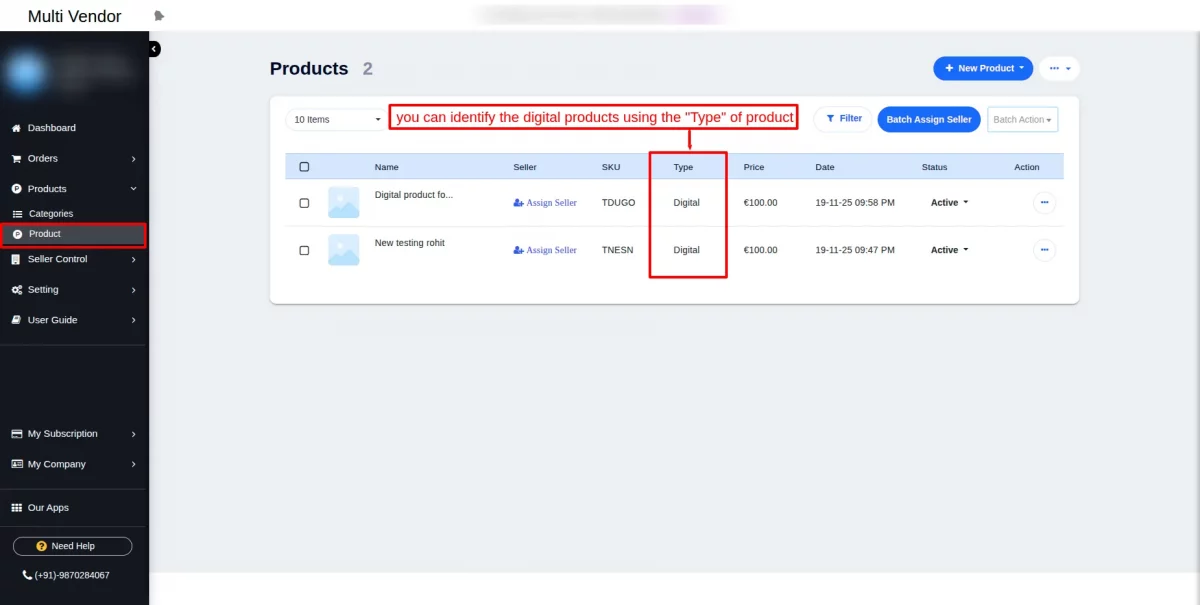
Task: Click the Setting gears icon
Action: pos(17,290)
